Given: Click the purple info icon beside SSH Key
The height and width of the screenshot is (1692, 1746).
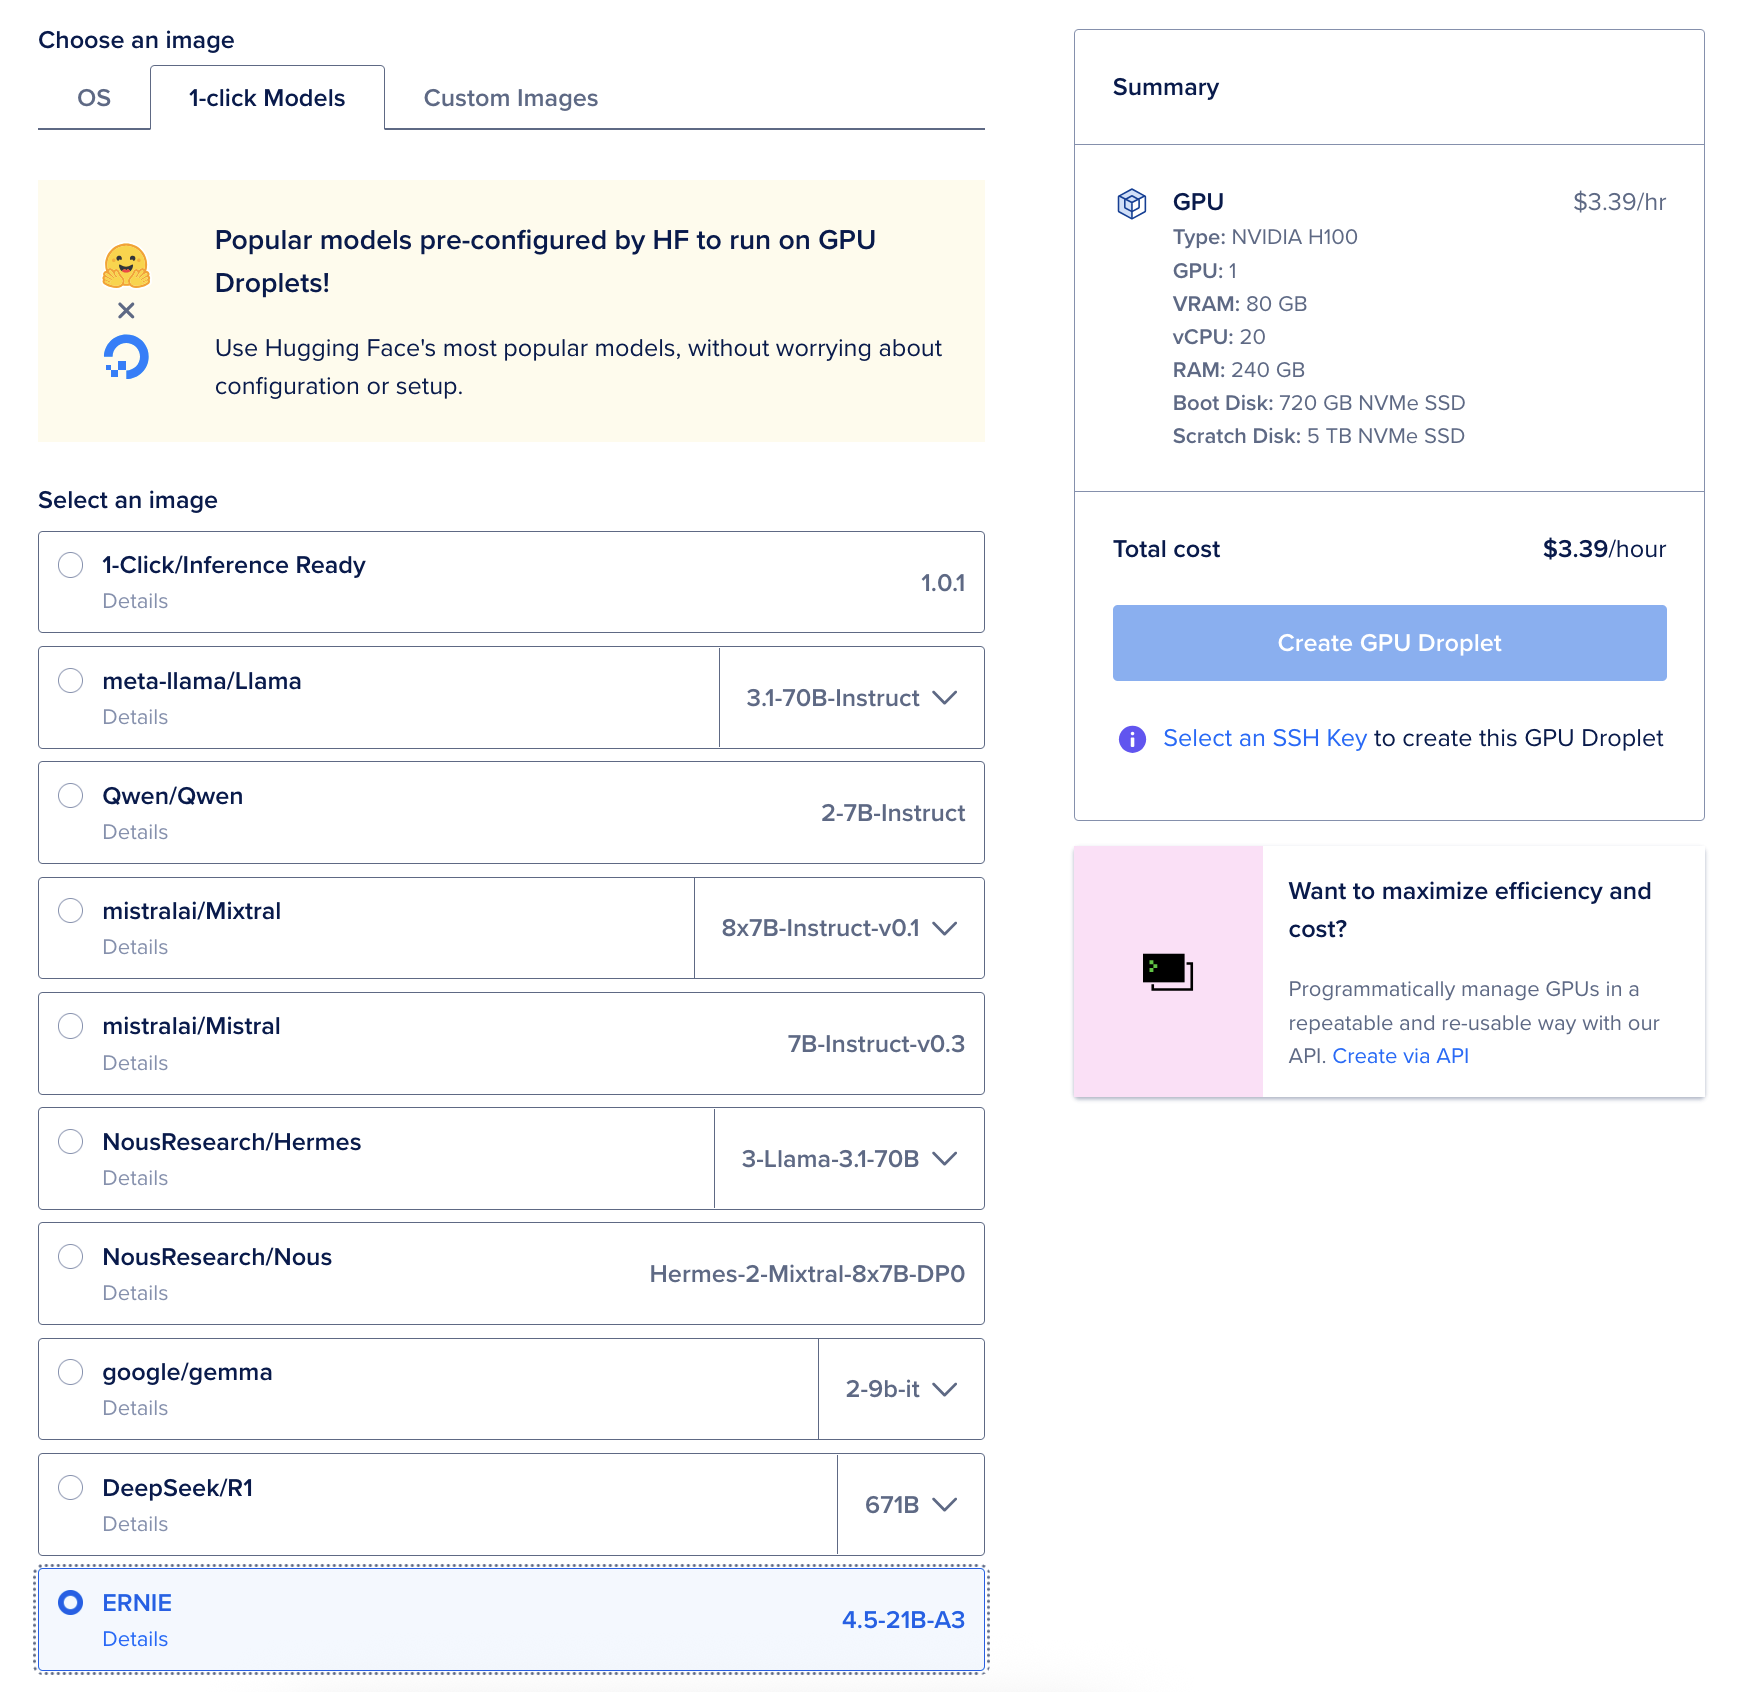Looking at the screenshot, I should point(1131,739).
